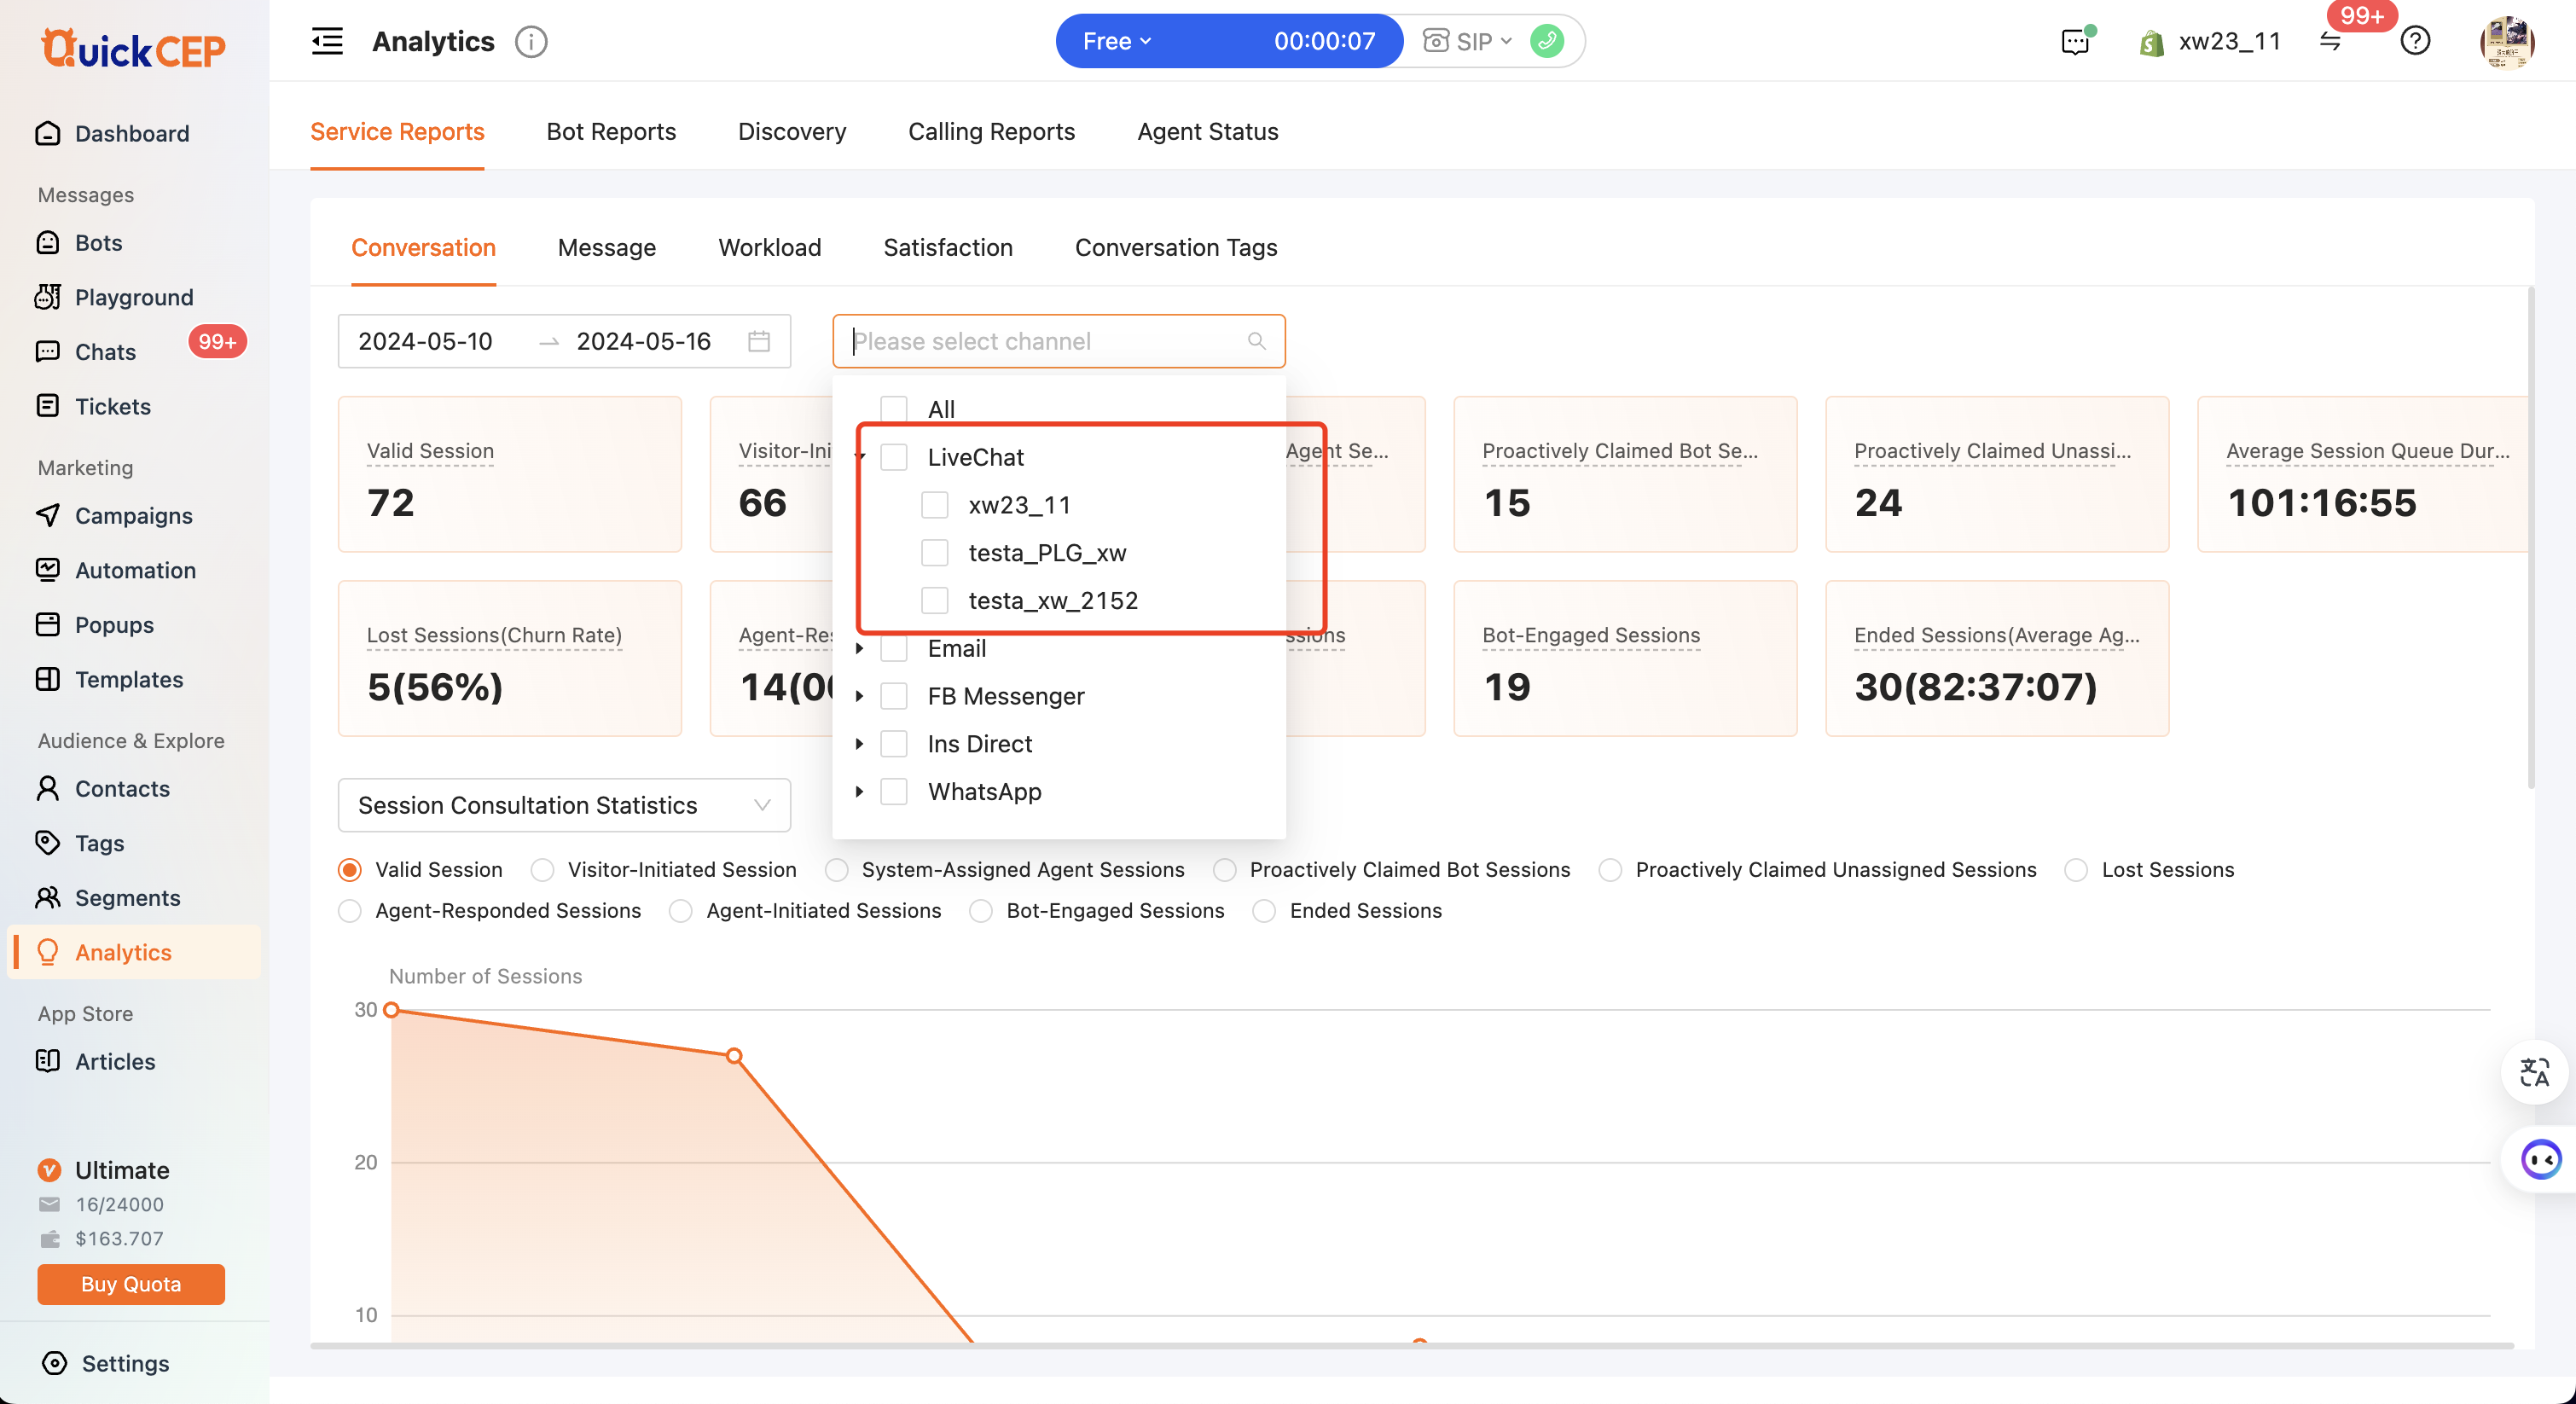Select the Visitor-Initiated Session radio button
The width and height of the screenshot is (2576, 1404).
pyautogui.click(x=542, y=870)
